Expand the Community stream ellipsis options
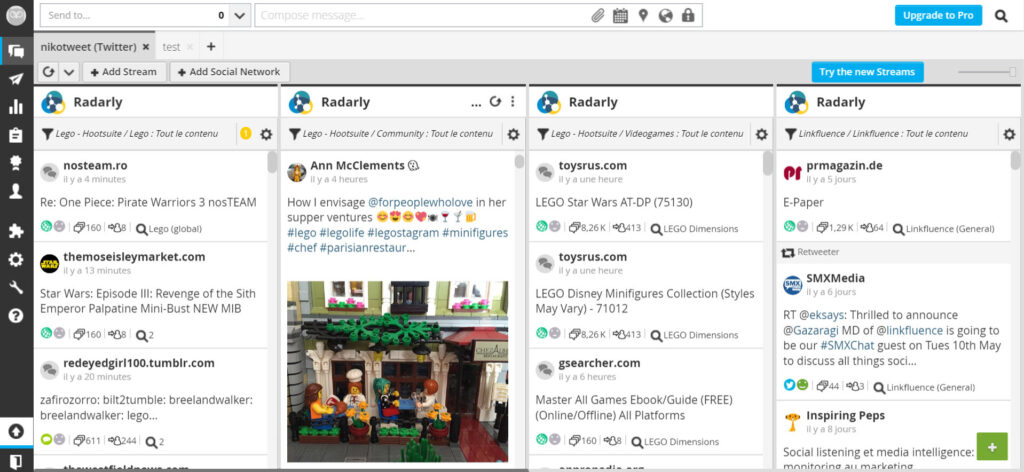 click(476, 102)
